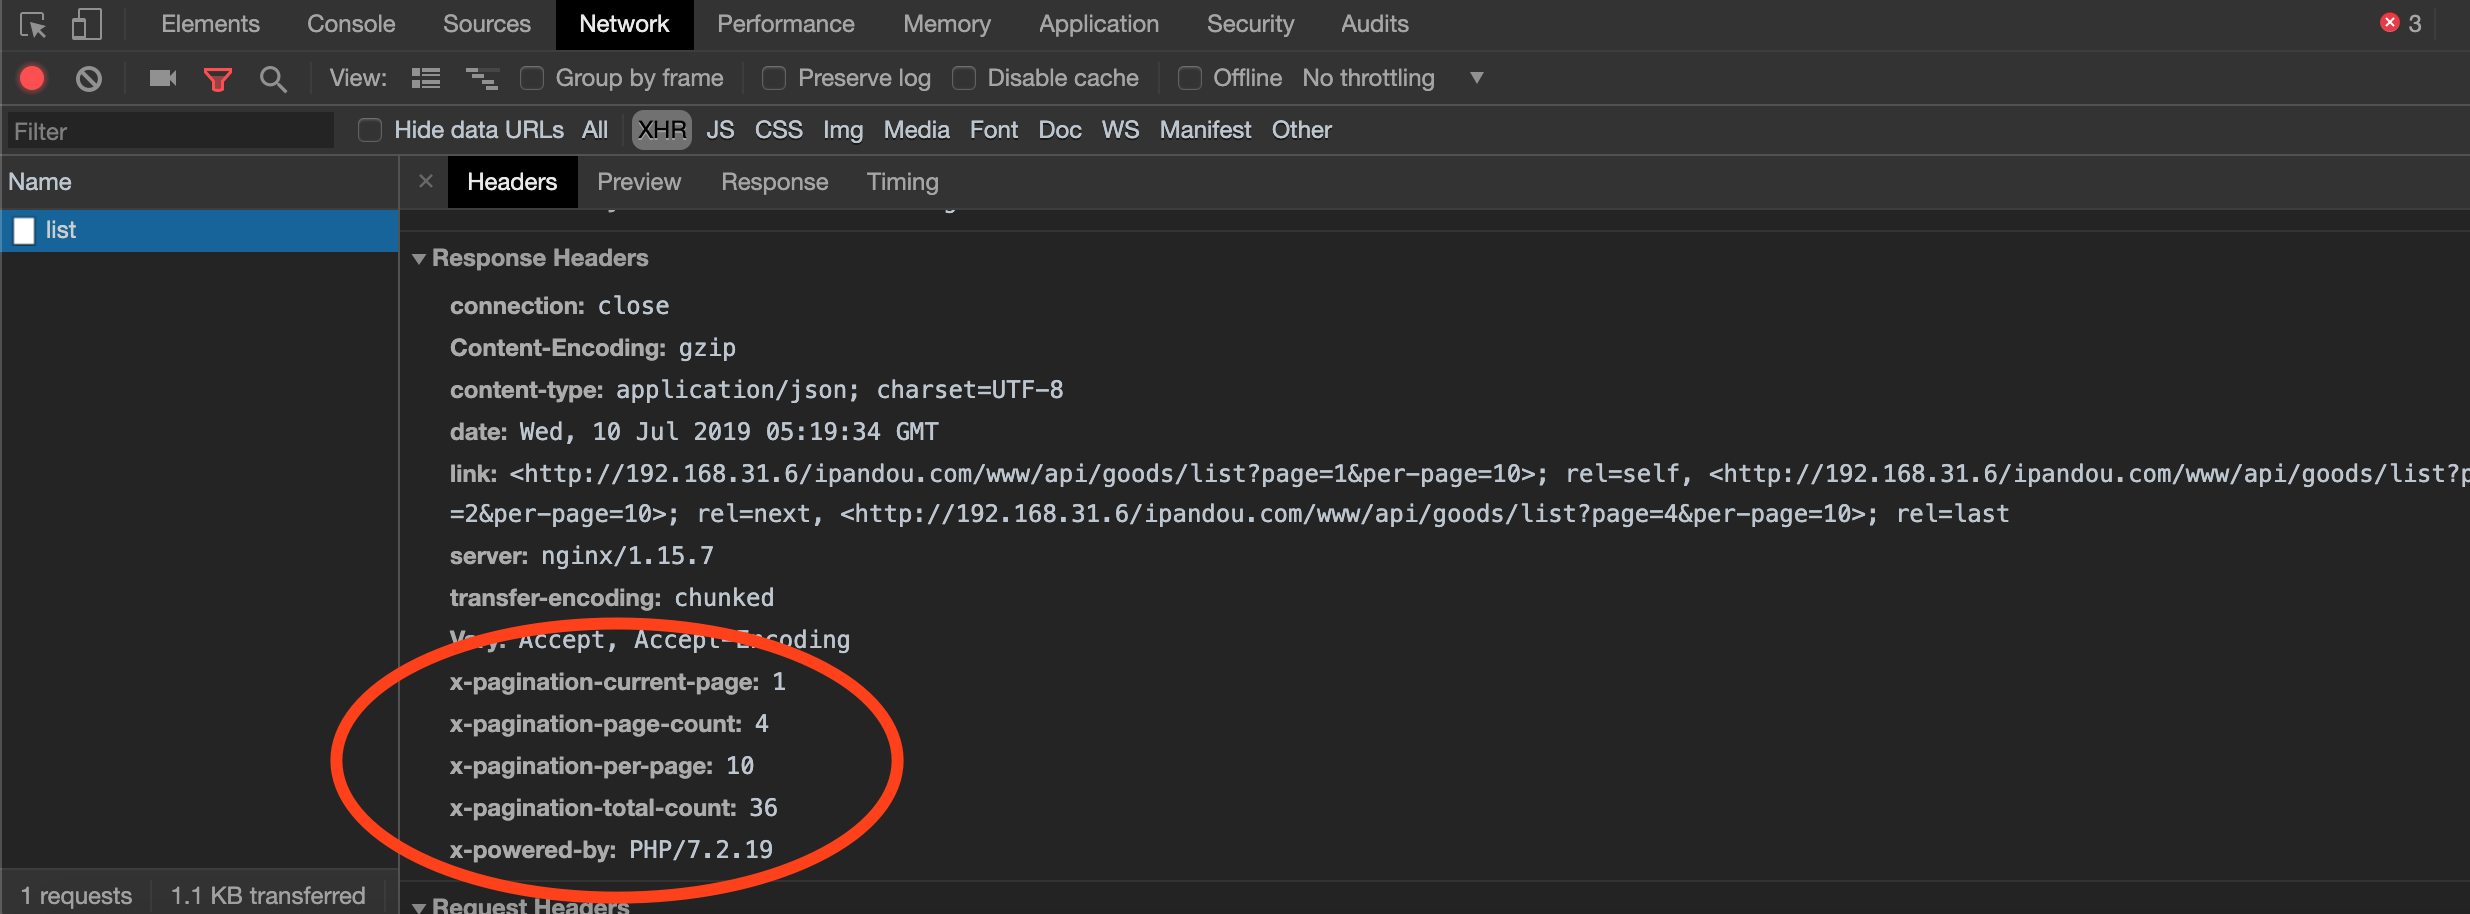Expand the Request Headers section

pos(420,905)
